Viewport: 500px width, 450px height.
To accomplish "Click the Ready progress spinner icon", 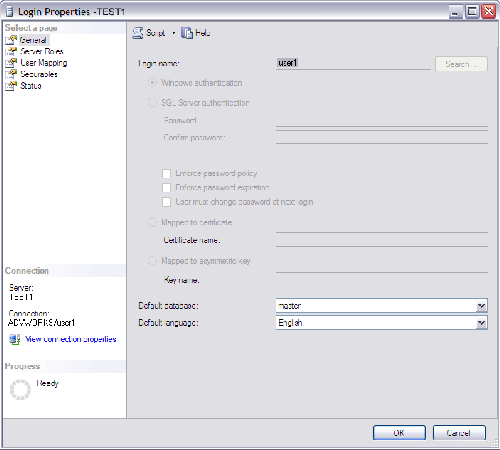I will pos(20,389).
